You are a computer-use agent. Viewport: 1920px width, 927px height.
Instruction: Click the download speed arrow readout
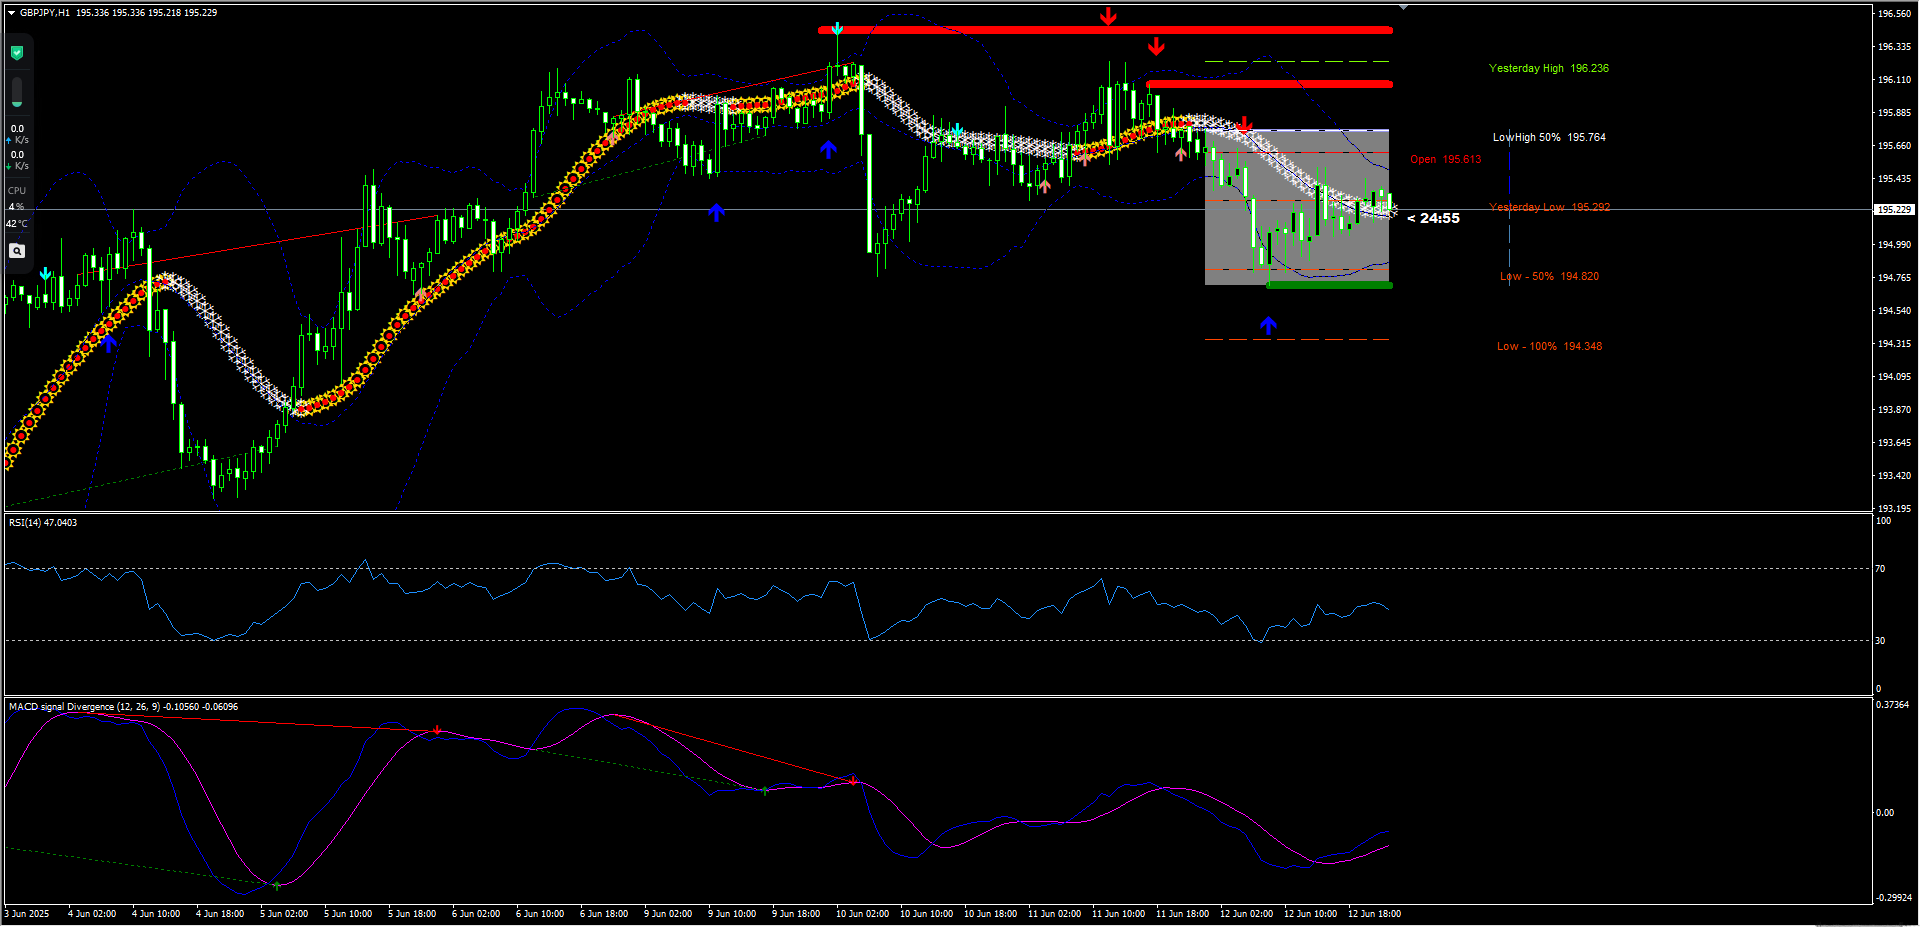[x=17, y=160]
